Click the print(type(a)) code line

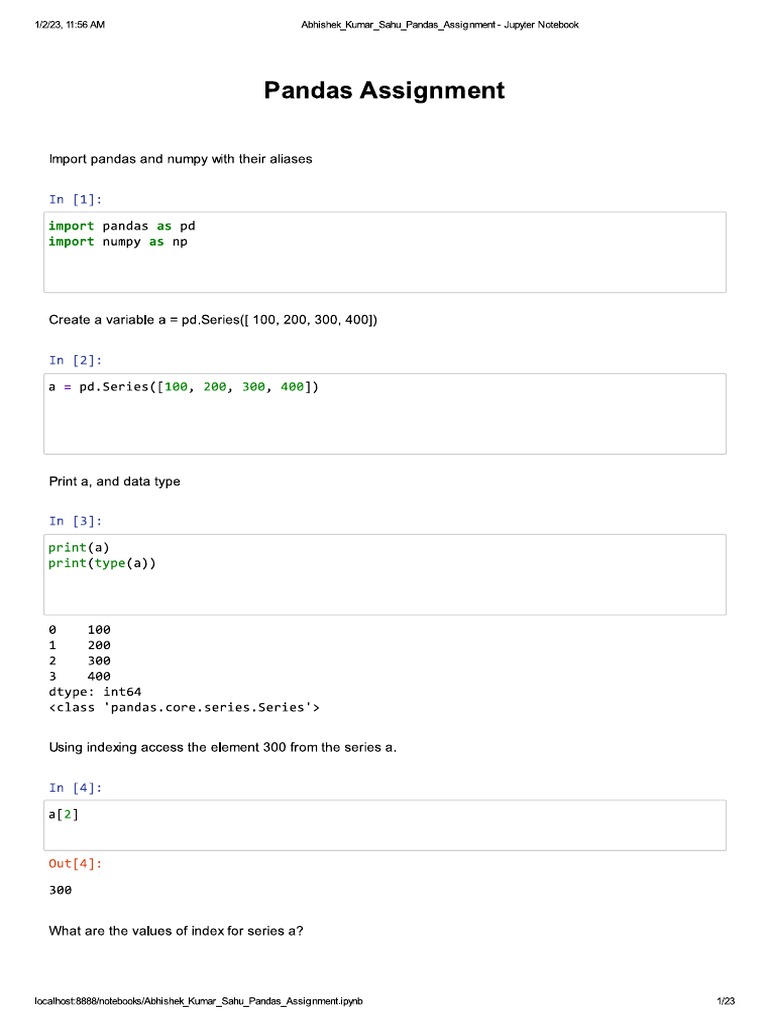102,563
